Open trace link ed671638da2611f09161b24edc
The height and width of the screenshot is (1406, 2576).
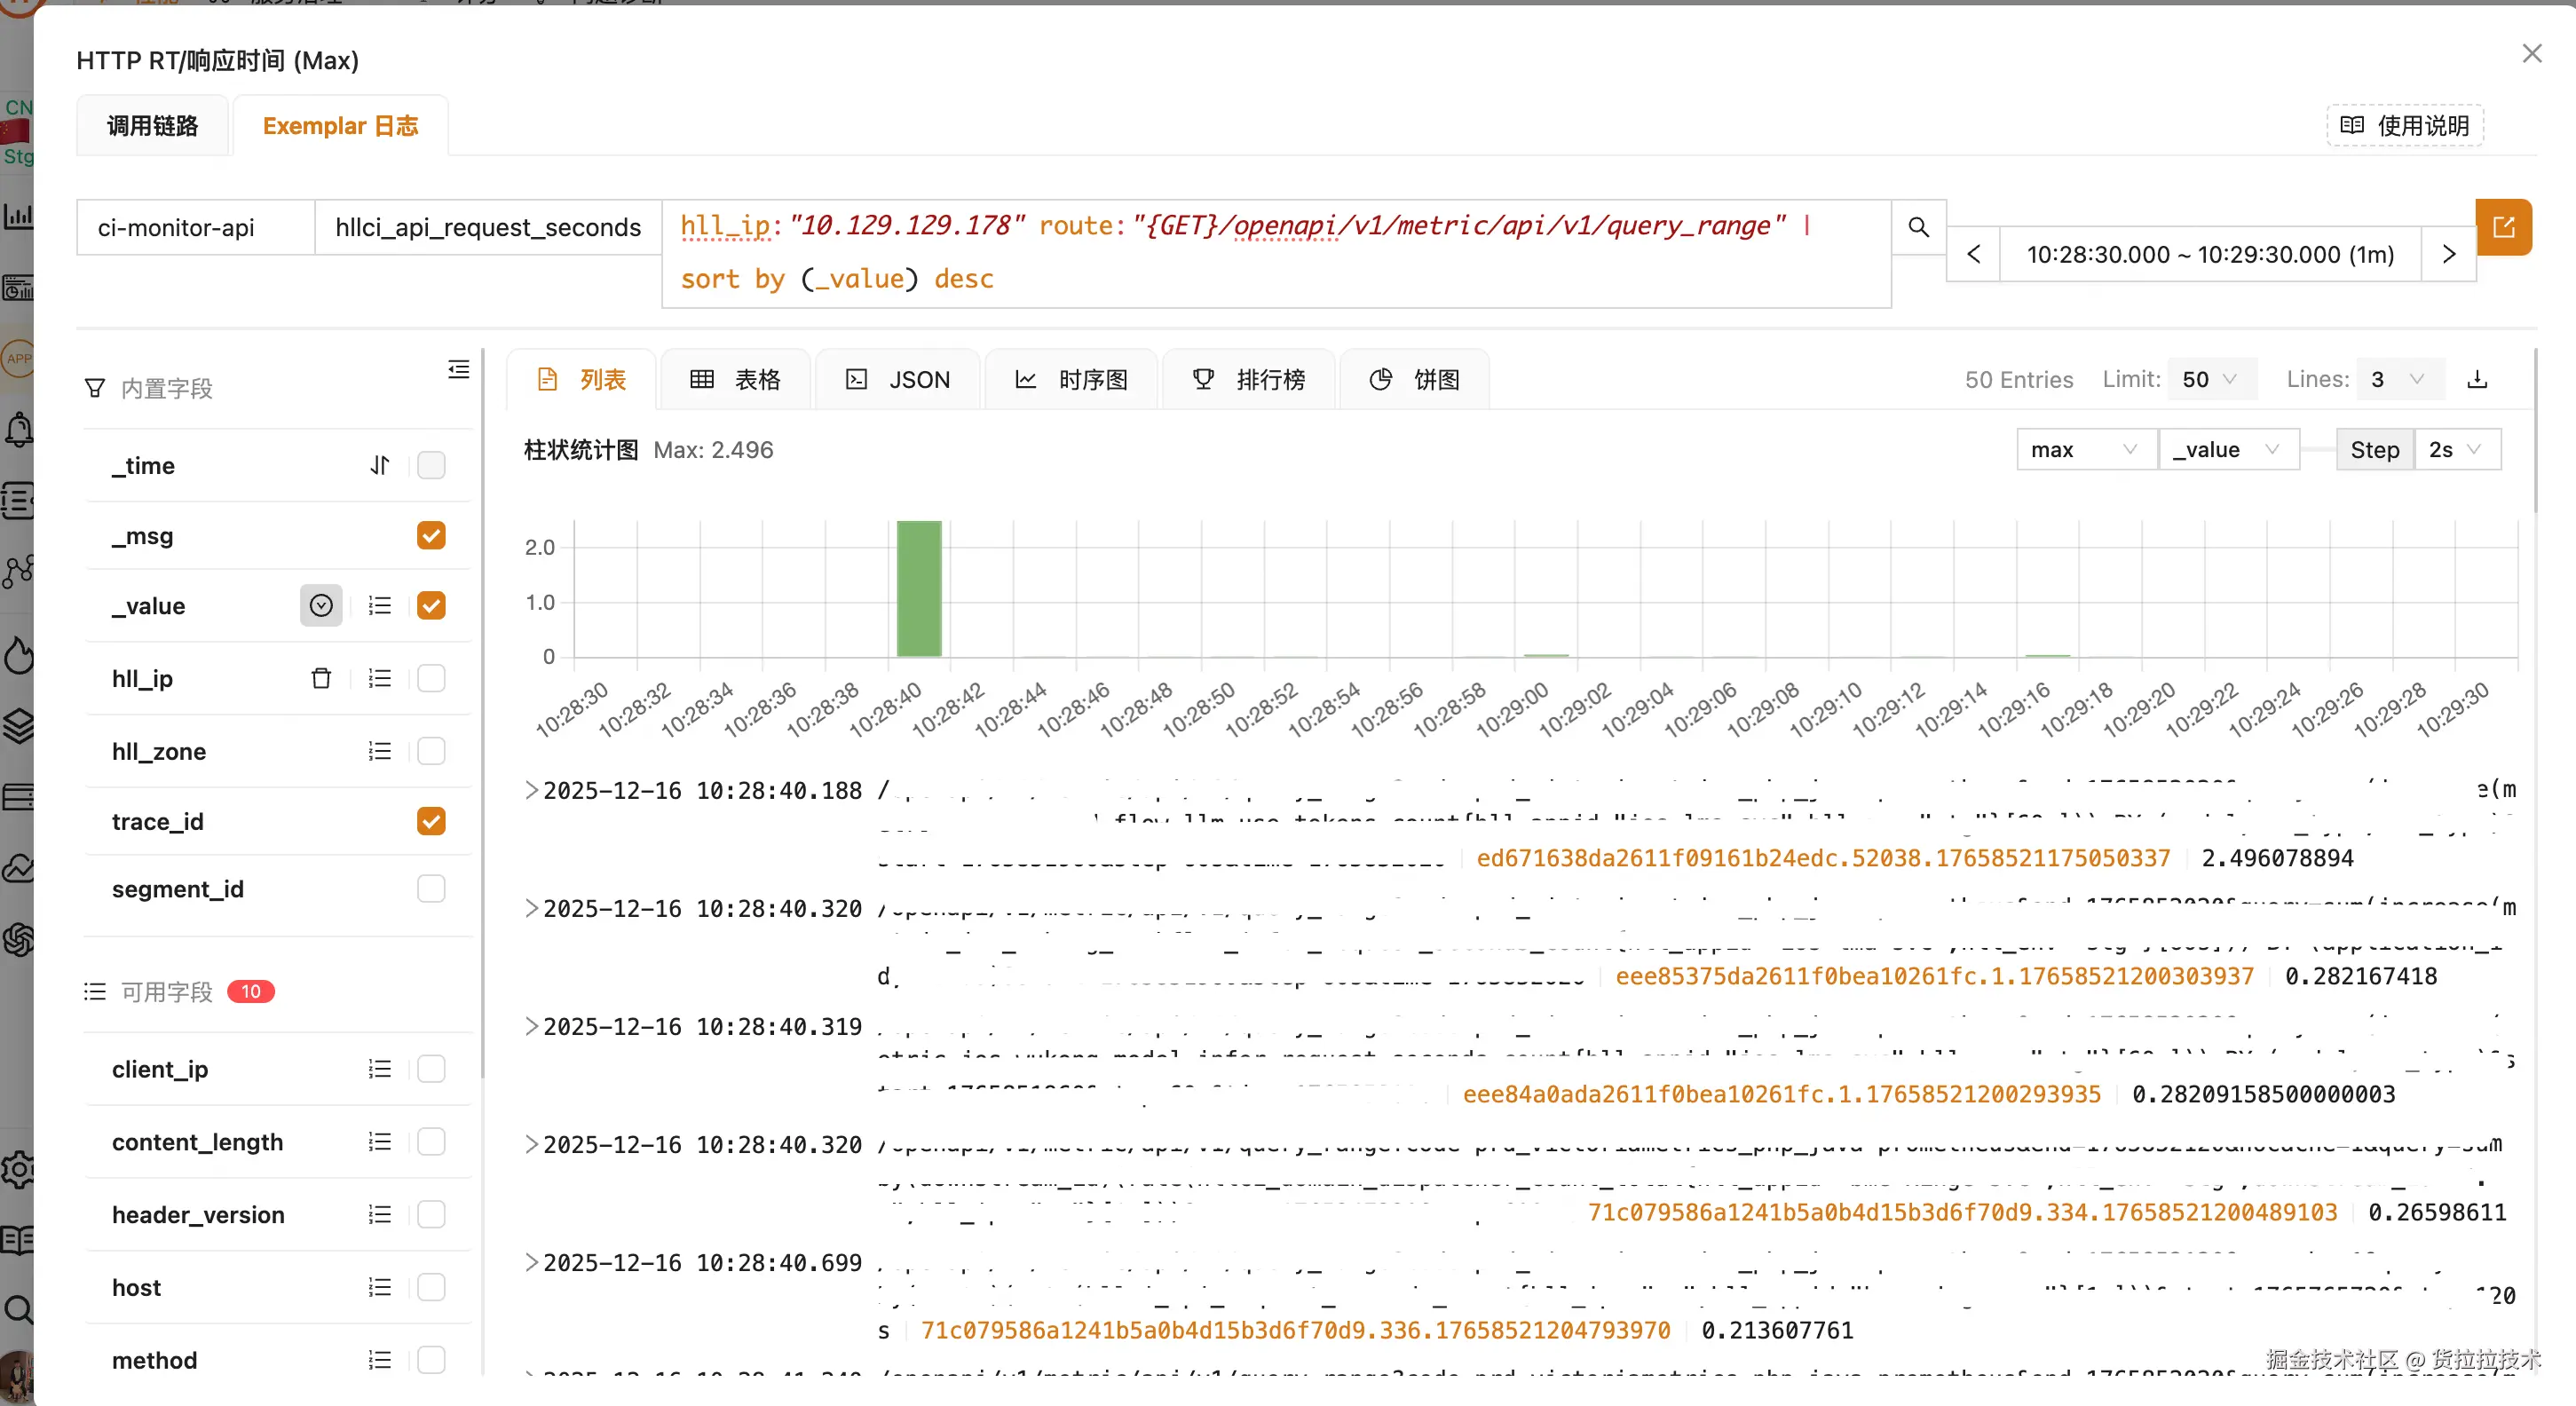(x=1822, y=858)
